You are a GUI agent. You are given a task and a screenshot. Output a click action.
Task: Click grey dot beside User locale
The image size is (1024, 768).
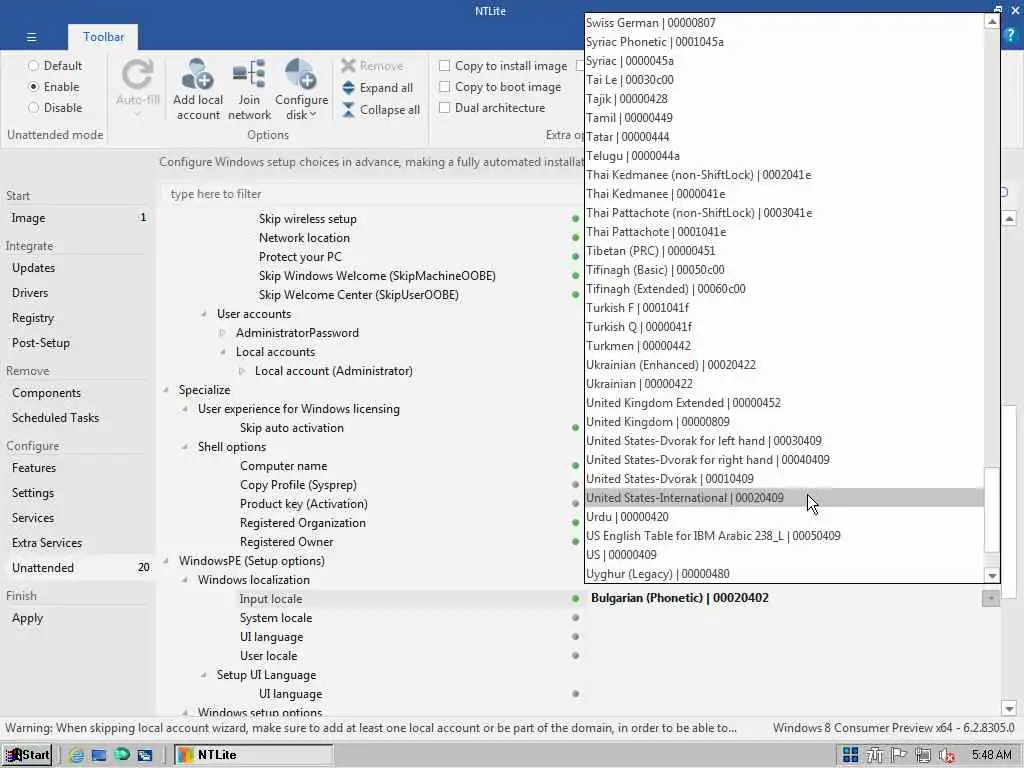(575, 656)
